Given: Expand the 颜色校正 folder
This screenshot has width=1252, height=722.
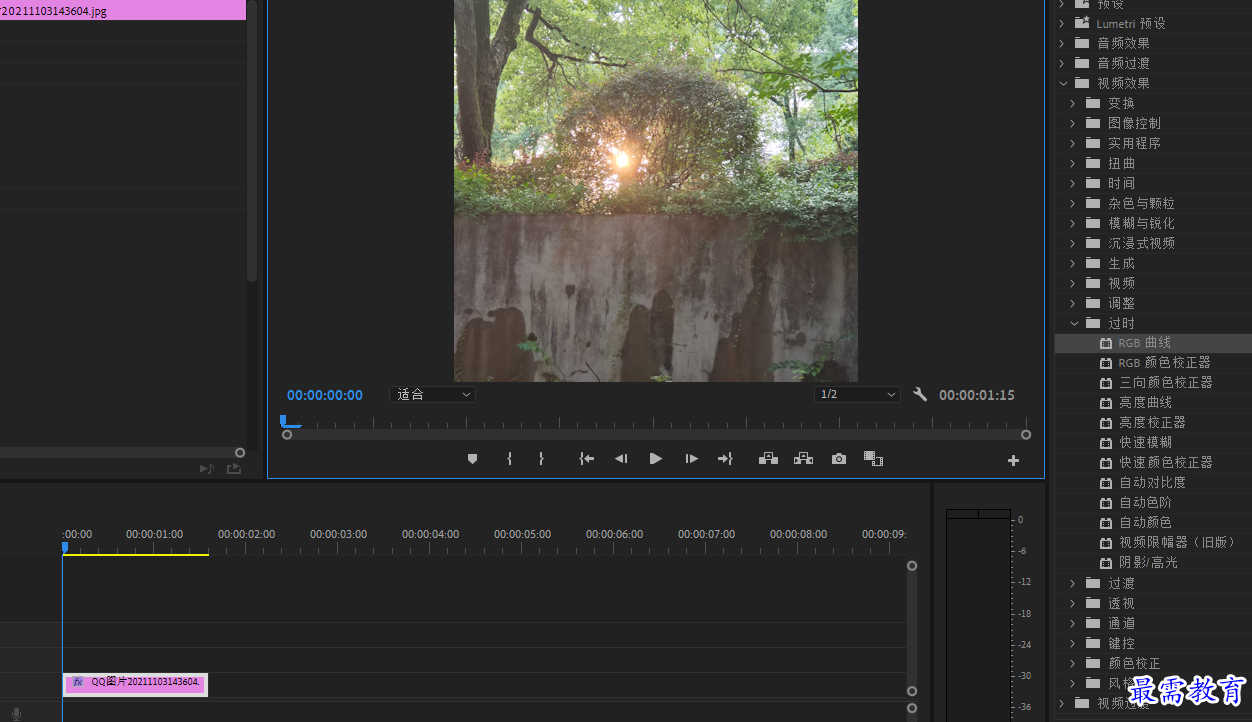Looking at the screenshot, I should (x=1073, y=663).
